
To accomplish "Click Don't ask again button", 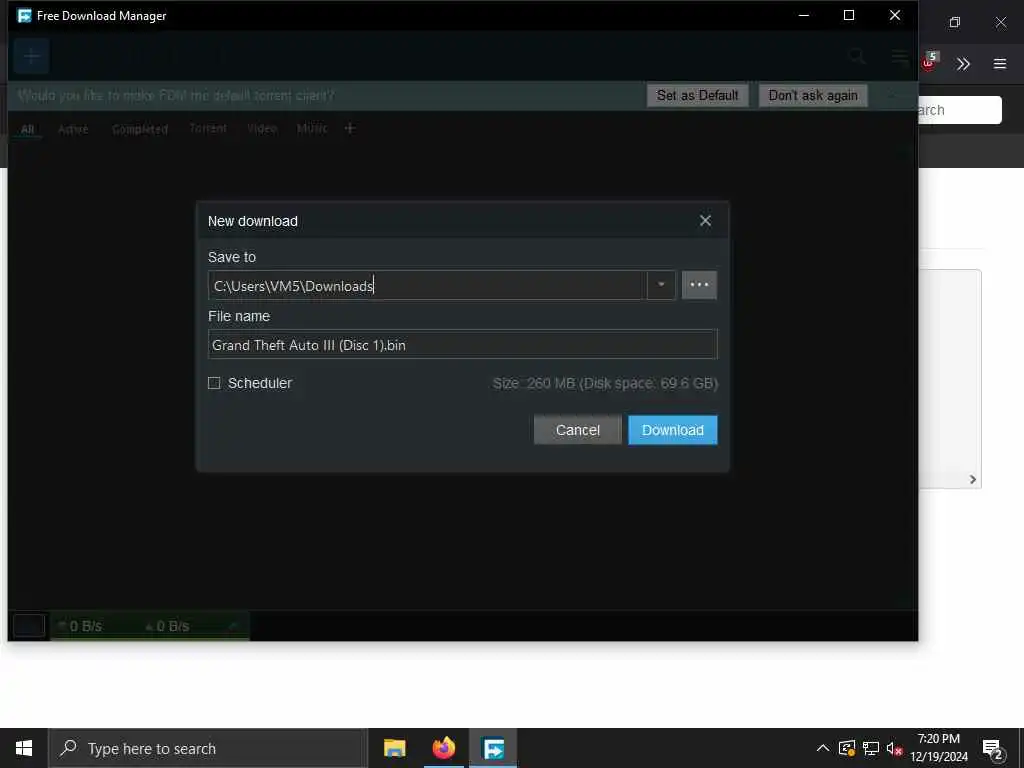I will coord(812,95).
